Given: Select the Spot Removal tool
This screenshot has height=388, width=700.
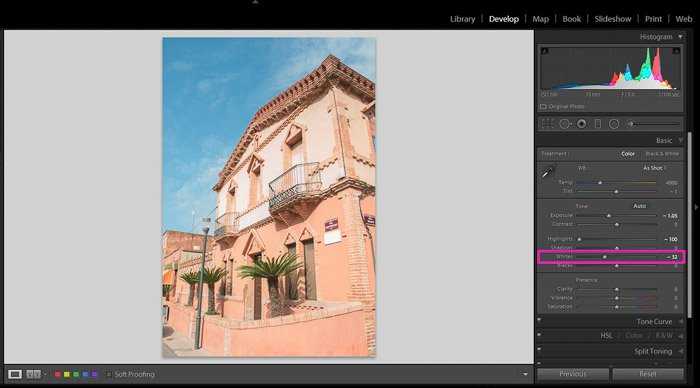Looking at the screenshot, I should pos(565,124).
